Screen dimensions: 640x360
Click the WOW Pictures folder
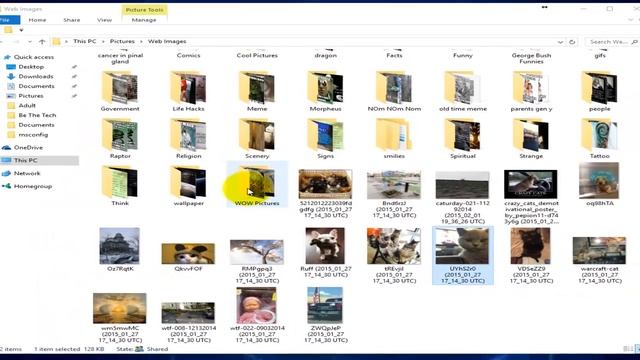(257, 184)
